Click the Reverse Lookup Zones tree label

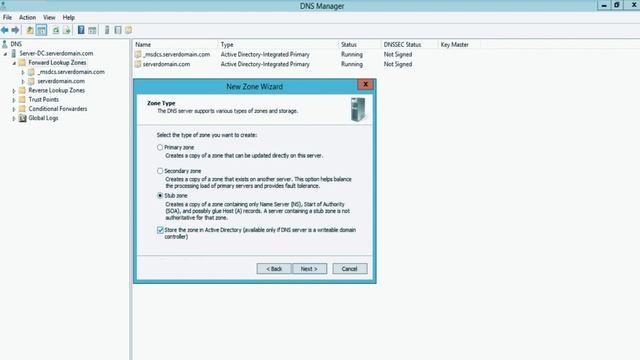coord(57,90)
